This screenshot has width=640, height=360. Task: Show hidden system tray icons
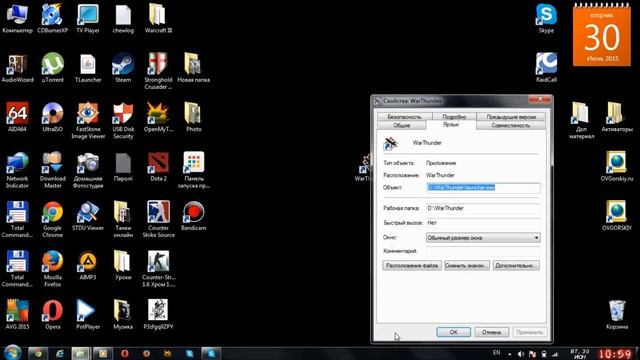coord(509,354)
